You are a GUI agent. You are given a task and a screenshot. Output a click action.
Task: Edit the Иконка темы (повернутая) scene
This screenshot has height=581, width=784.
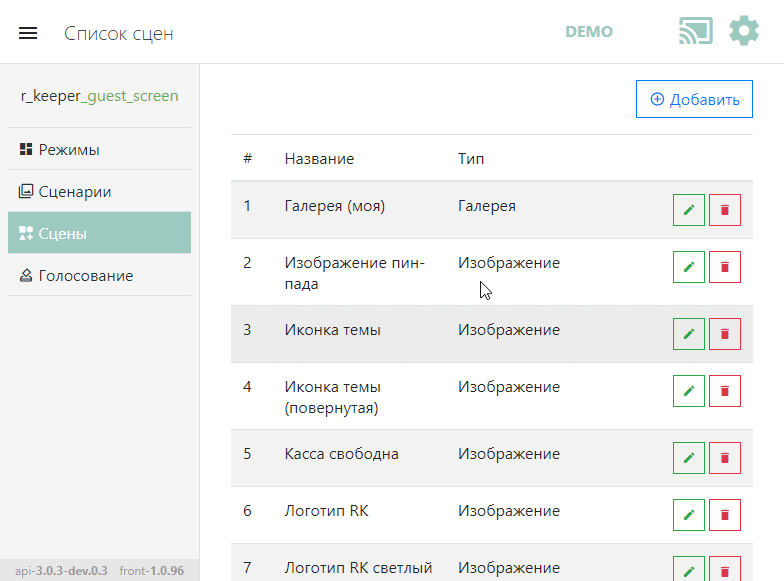click(x=688, y=391)
